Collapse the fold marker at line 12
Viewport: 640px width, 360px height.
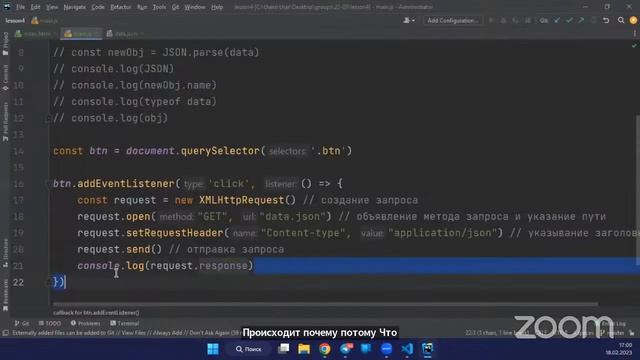(x=48, y=118)
